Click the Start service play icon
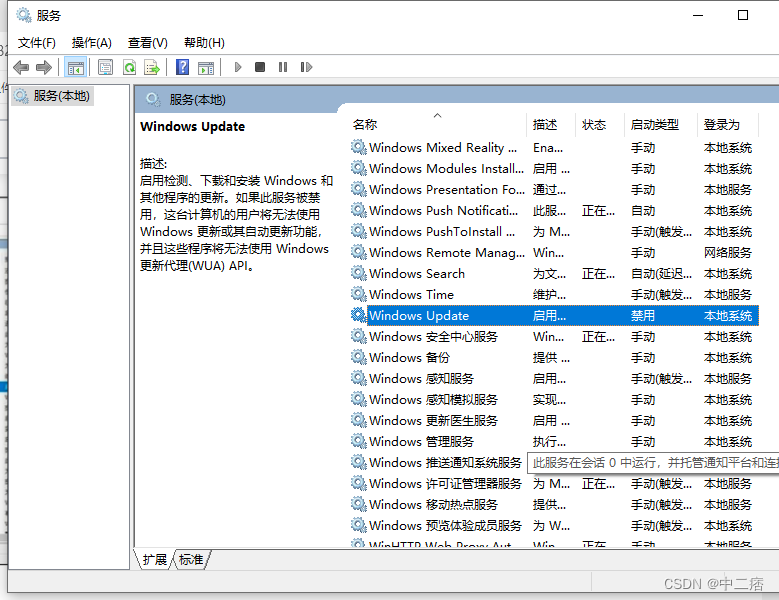 tap(237, 67)
